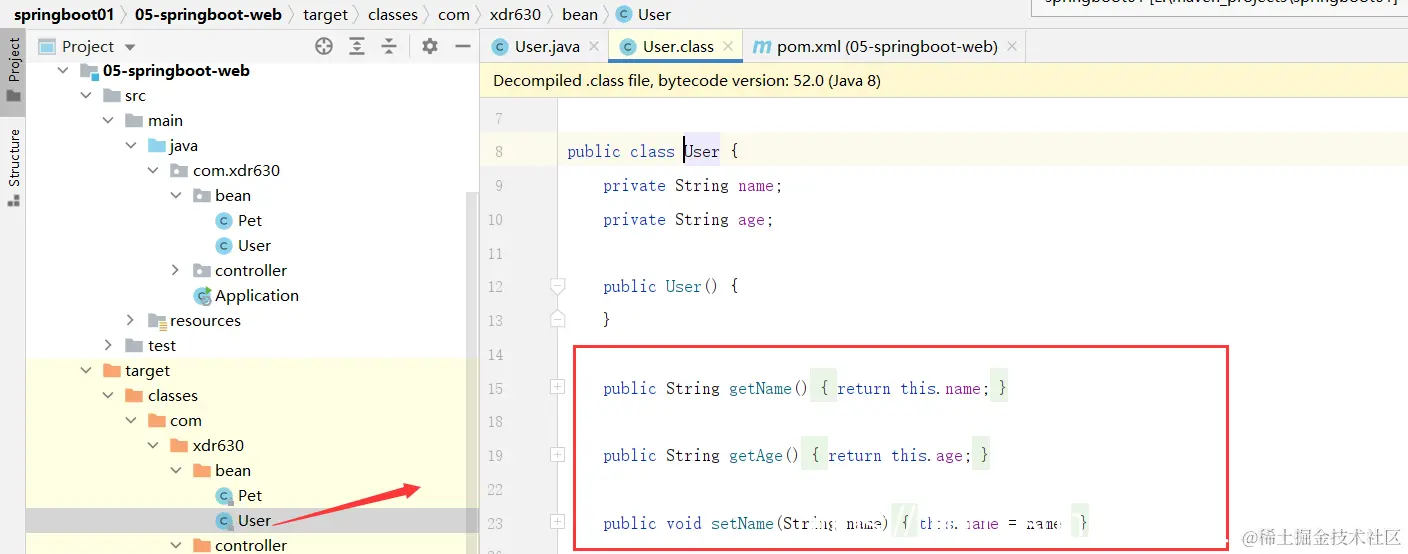Collapse the java source folder chevron
This screenshot has width=1408, height=554.
(x=130, y=146)
